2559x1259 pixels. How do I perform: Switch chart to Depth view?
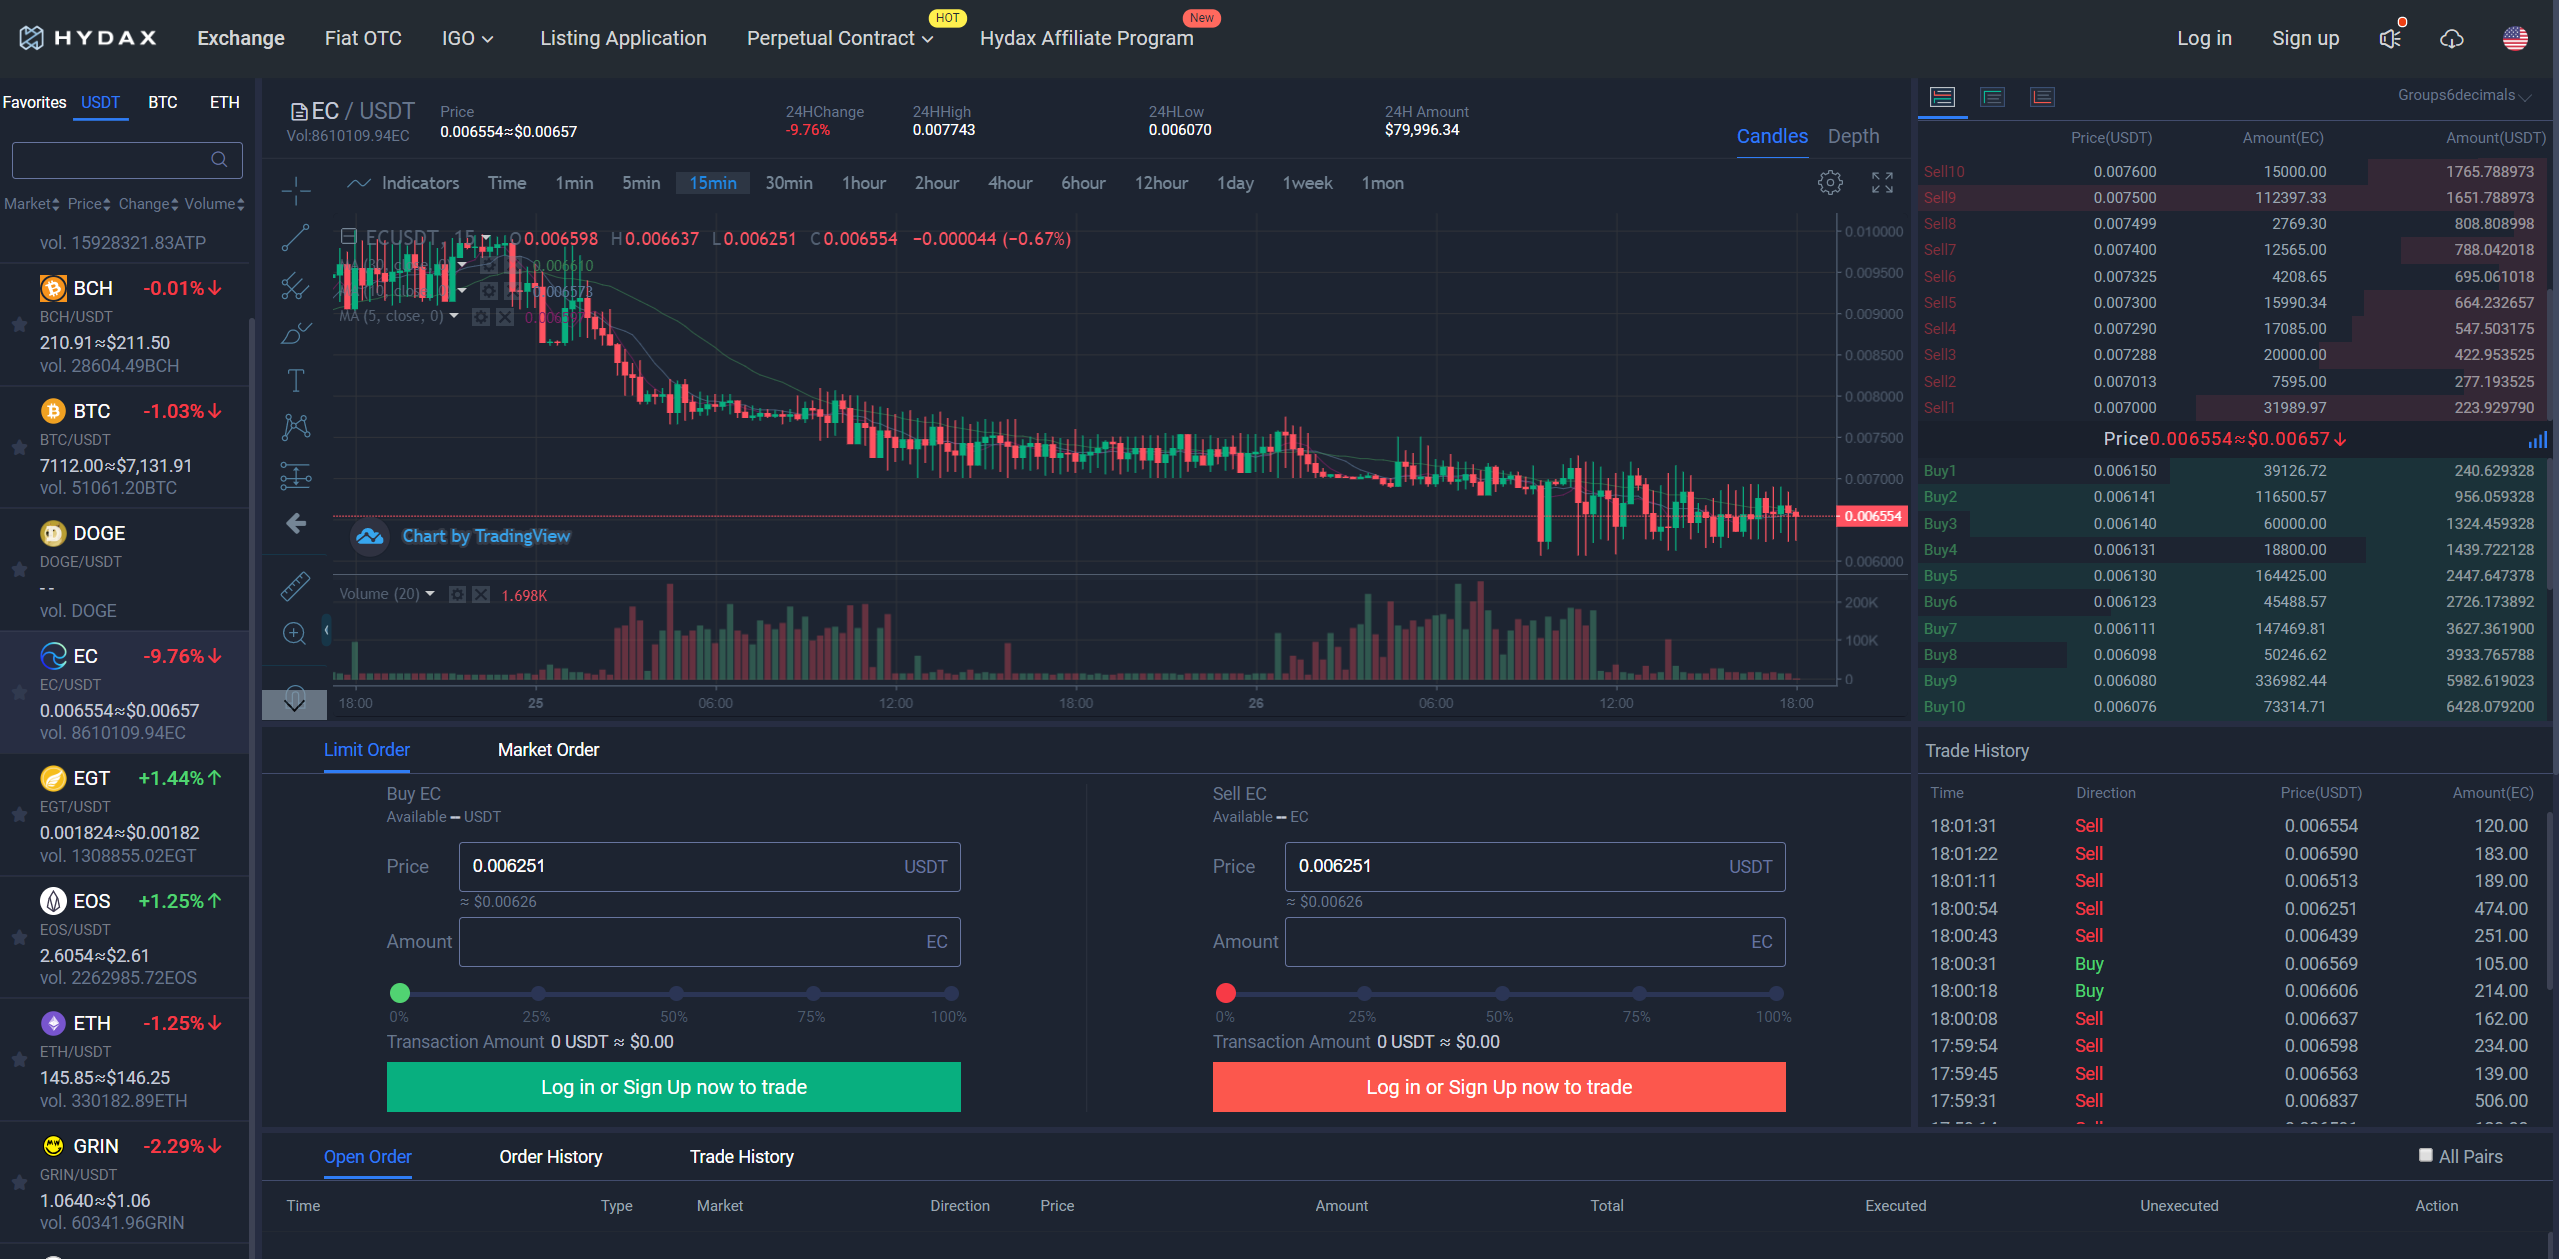coord(1853,136)
